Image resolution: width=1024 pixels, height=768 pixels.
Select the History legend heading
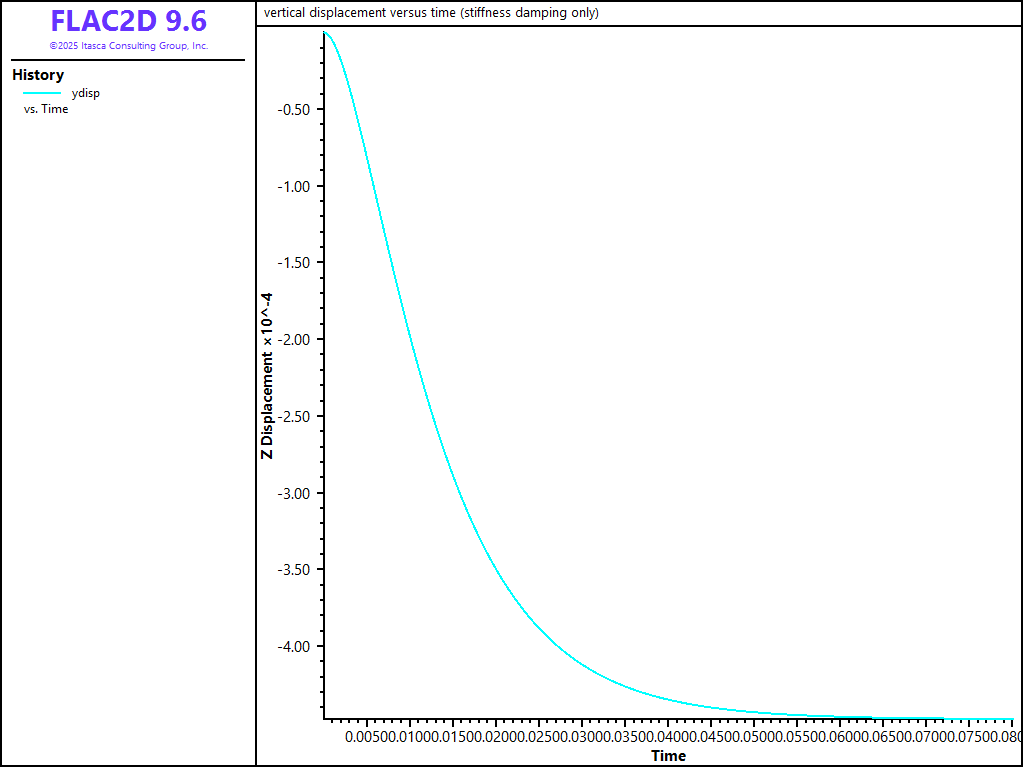(38, 75)
